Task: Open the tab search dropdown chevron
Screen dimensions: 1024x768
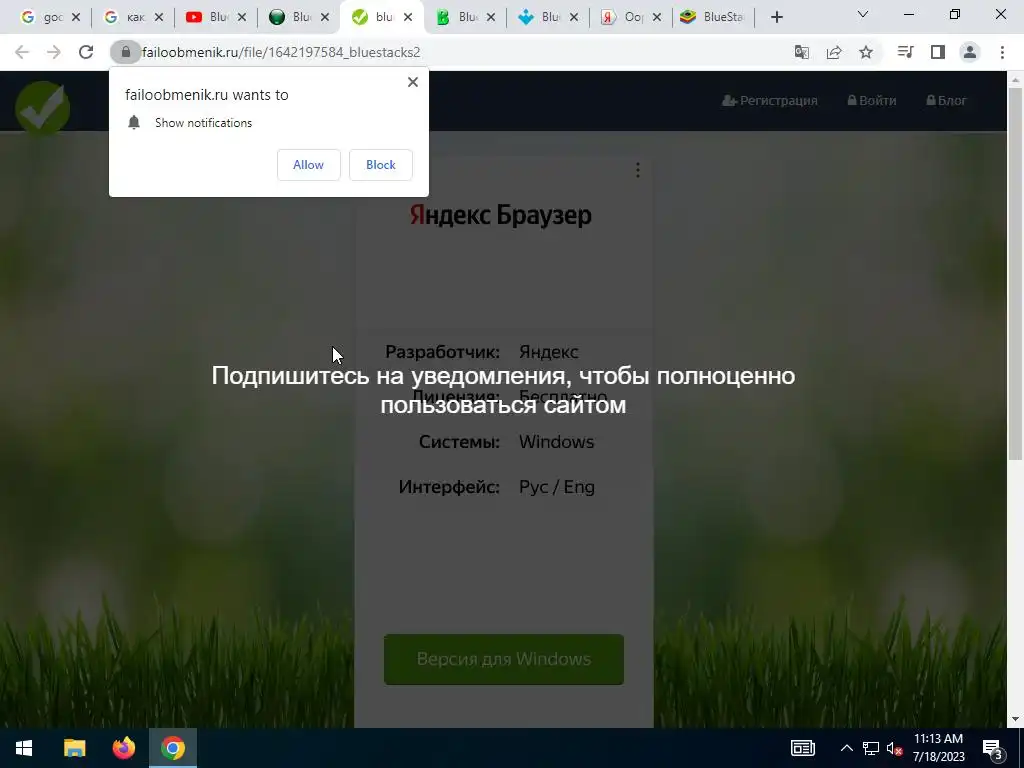Action: (863, 14)
